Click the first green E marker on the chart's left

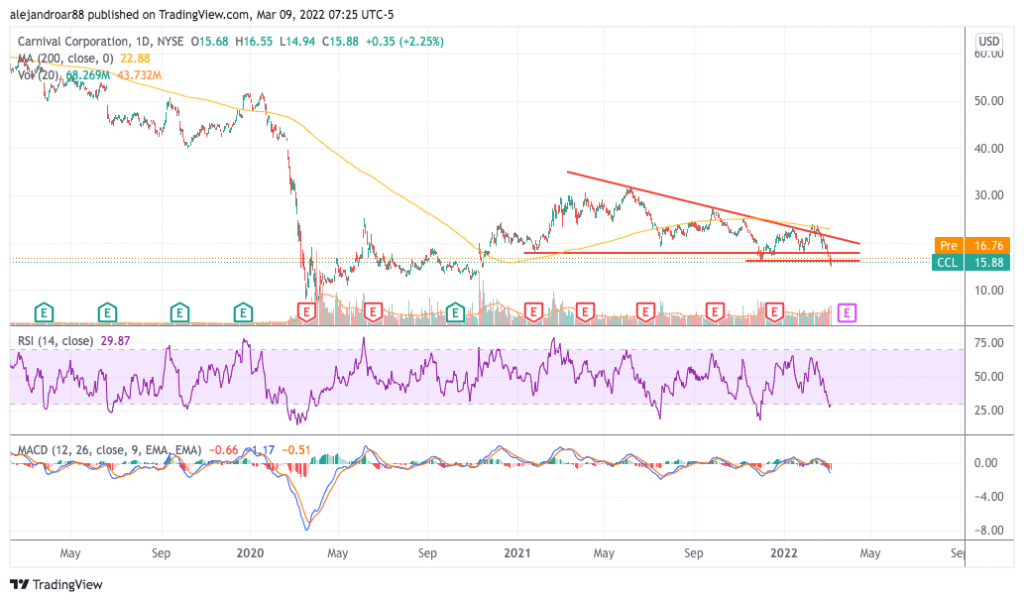pos(44,313)
